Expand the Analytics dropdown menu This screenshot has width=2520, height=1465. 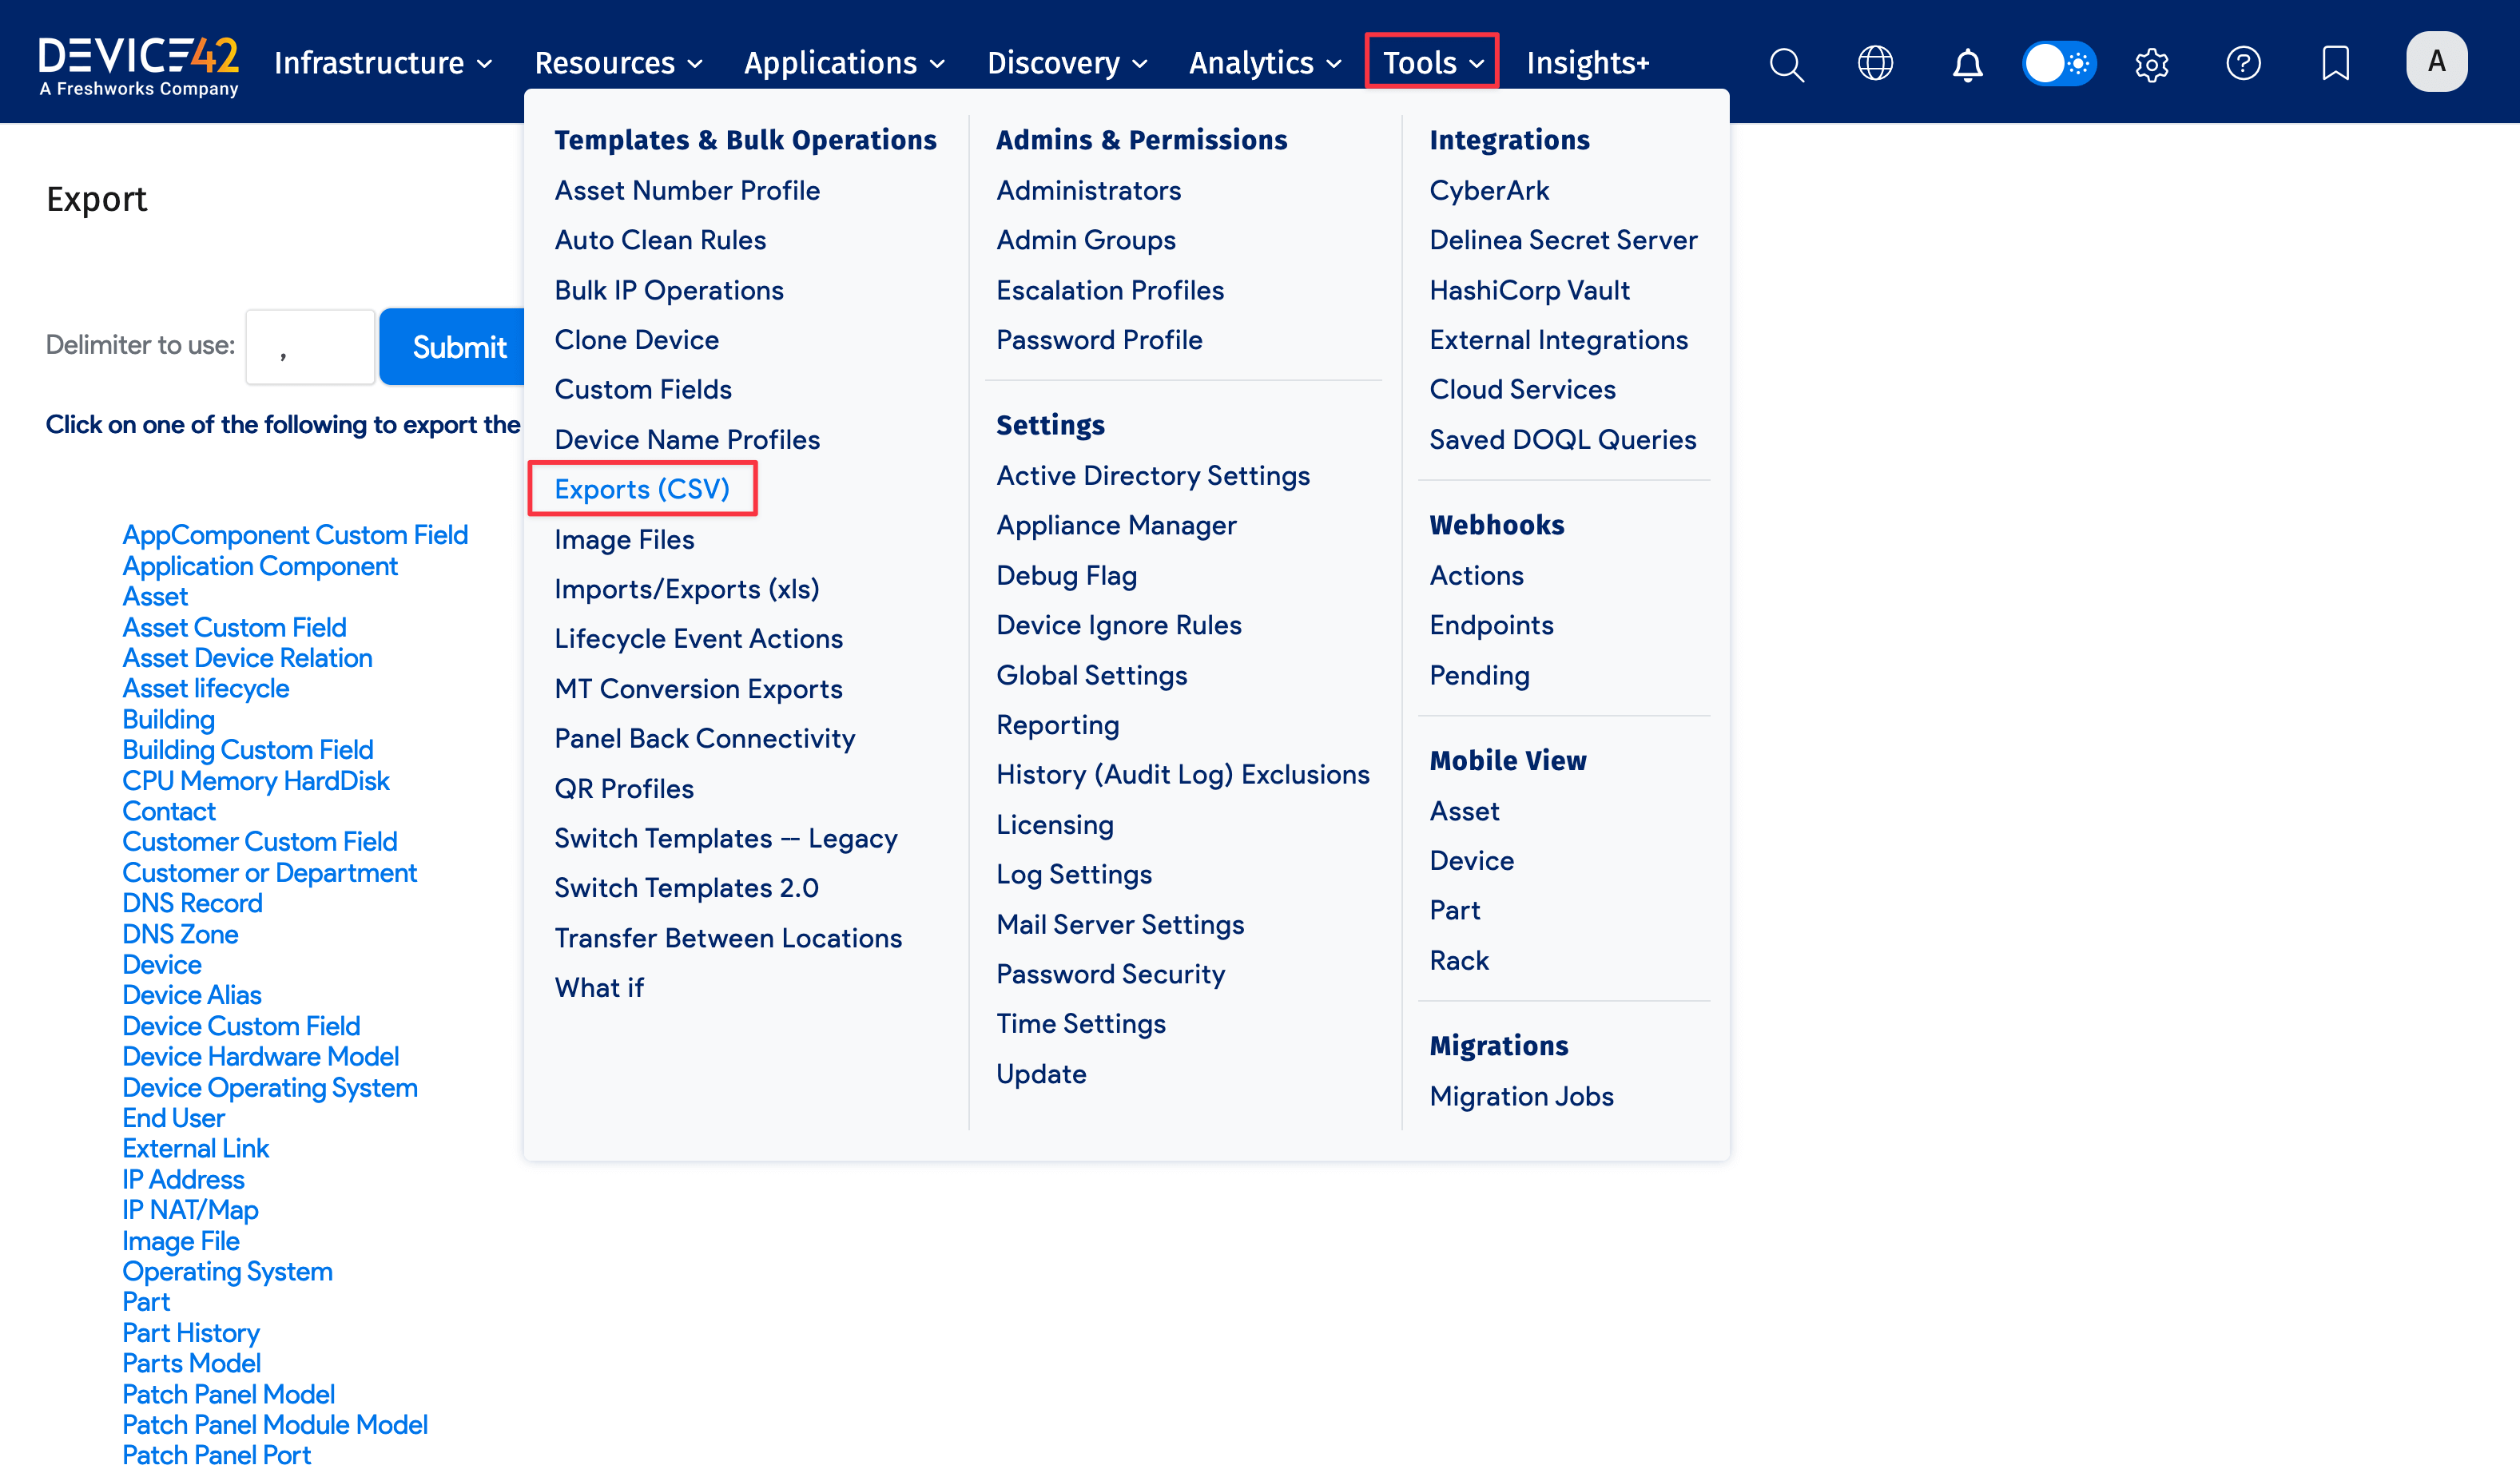[x=1264, y=64]
